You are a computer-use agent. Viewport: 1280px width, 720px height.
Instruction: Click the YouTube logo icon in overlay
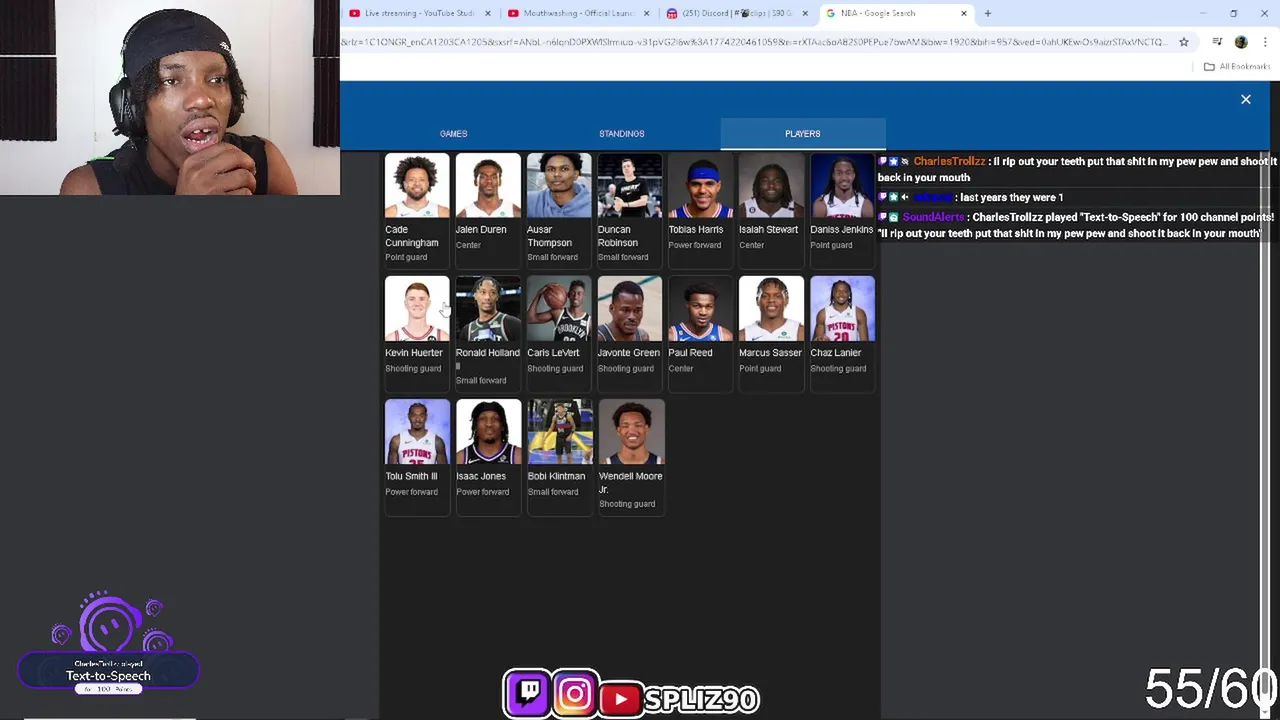621,697
